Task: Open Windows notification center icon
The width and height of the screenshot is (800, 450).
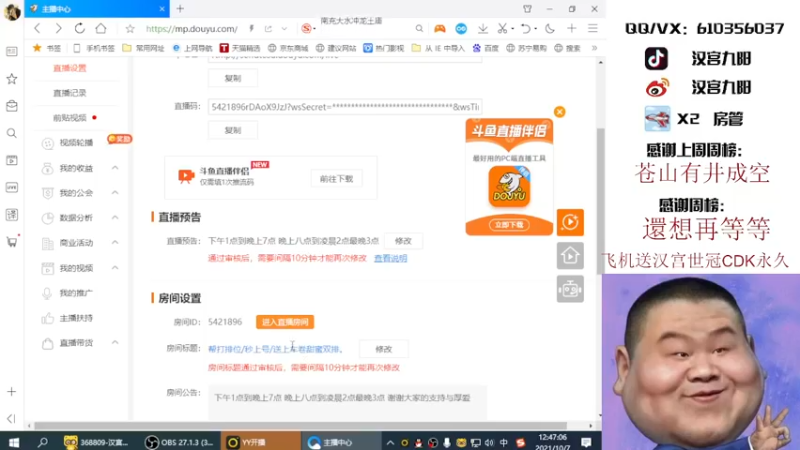Action: pos(586,442)
